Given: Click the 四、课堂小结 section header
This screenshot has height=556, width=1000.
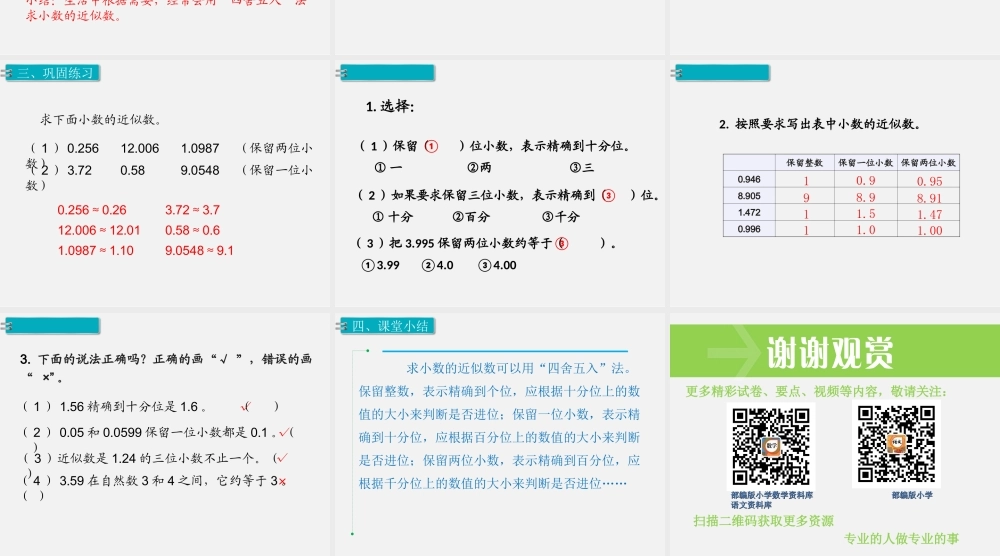Looking at the screenshot, I should [x=390, y=326].
